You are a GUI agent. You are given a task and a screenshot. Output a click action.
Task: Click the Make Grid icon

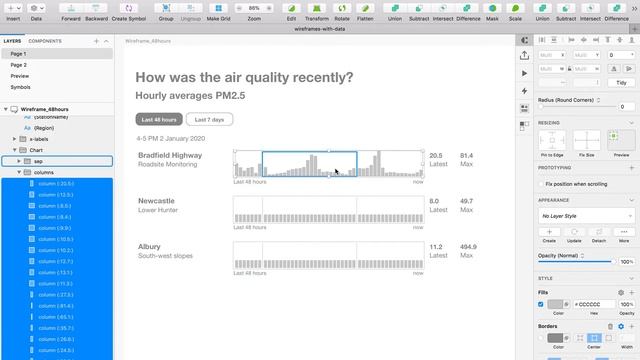click(218, 8)
